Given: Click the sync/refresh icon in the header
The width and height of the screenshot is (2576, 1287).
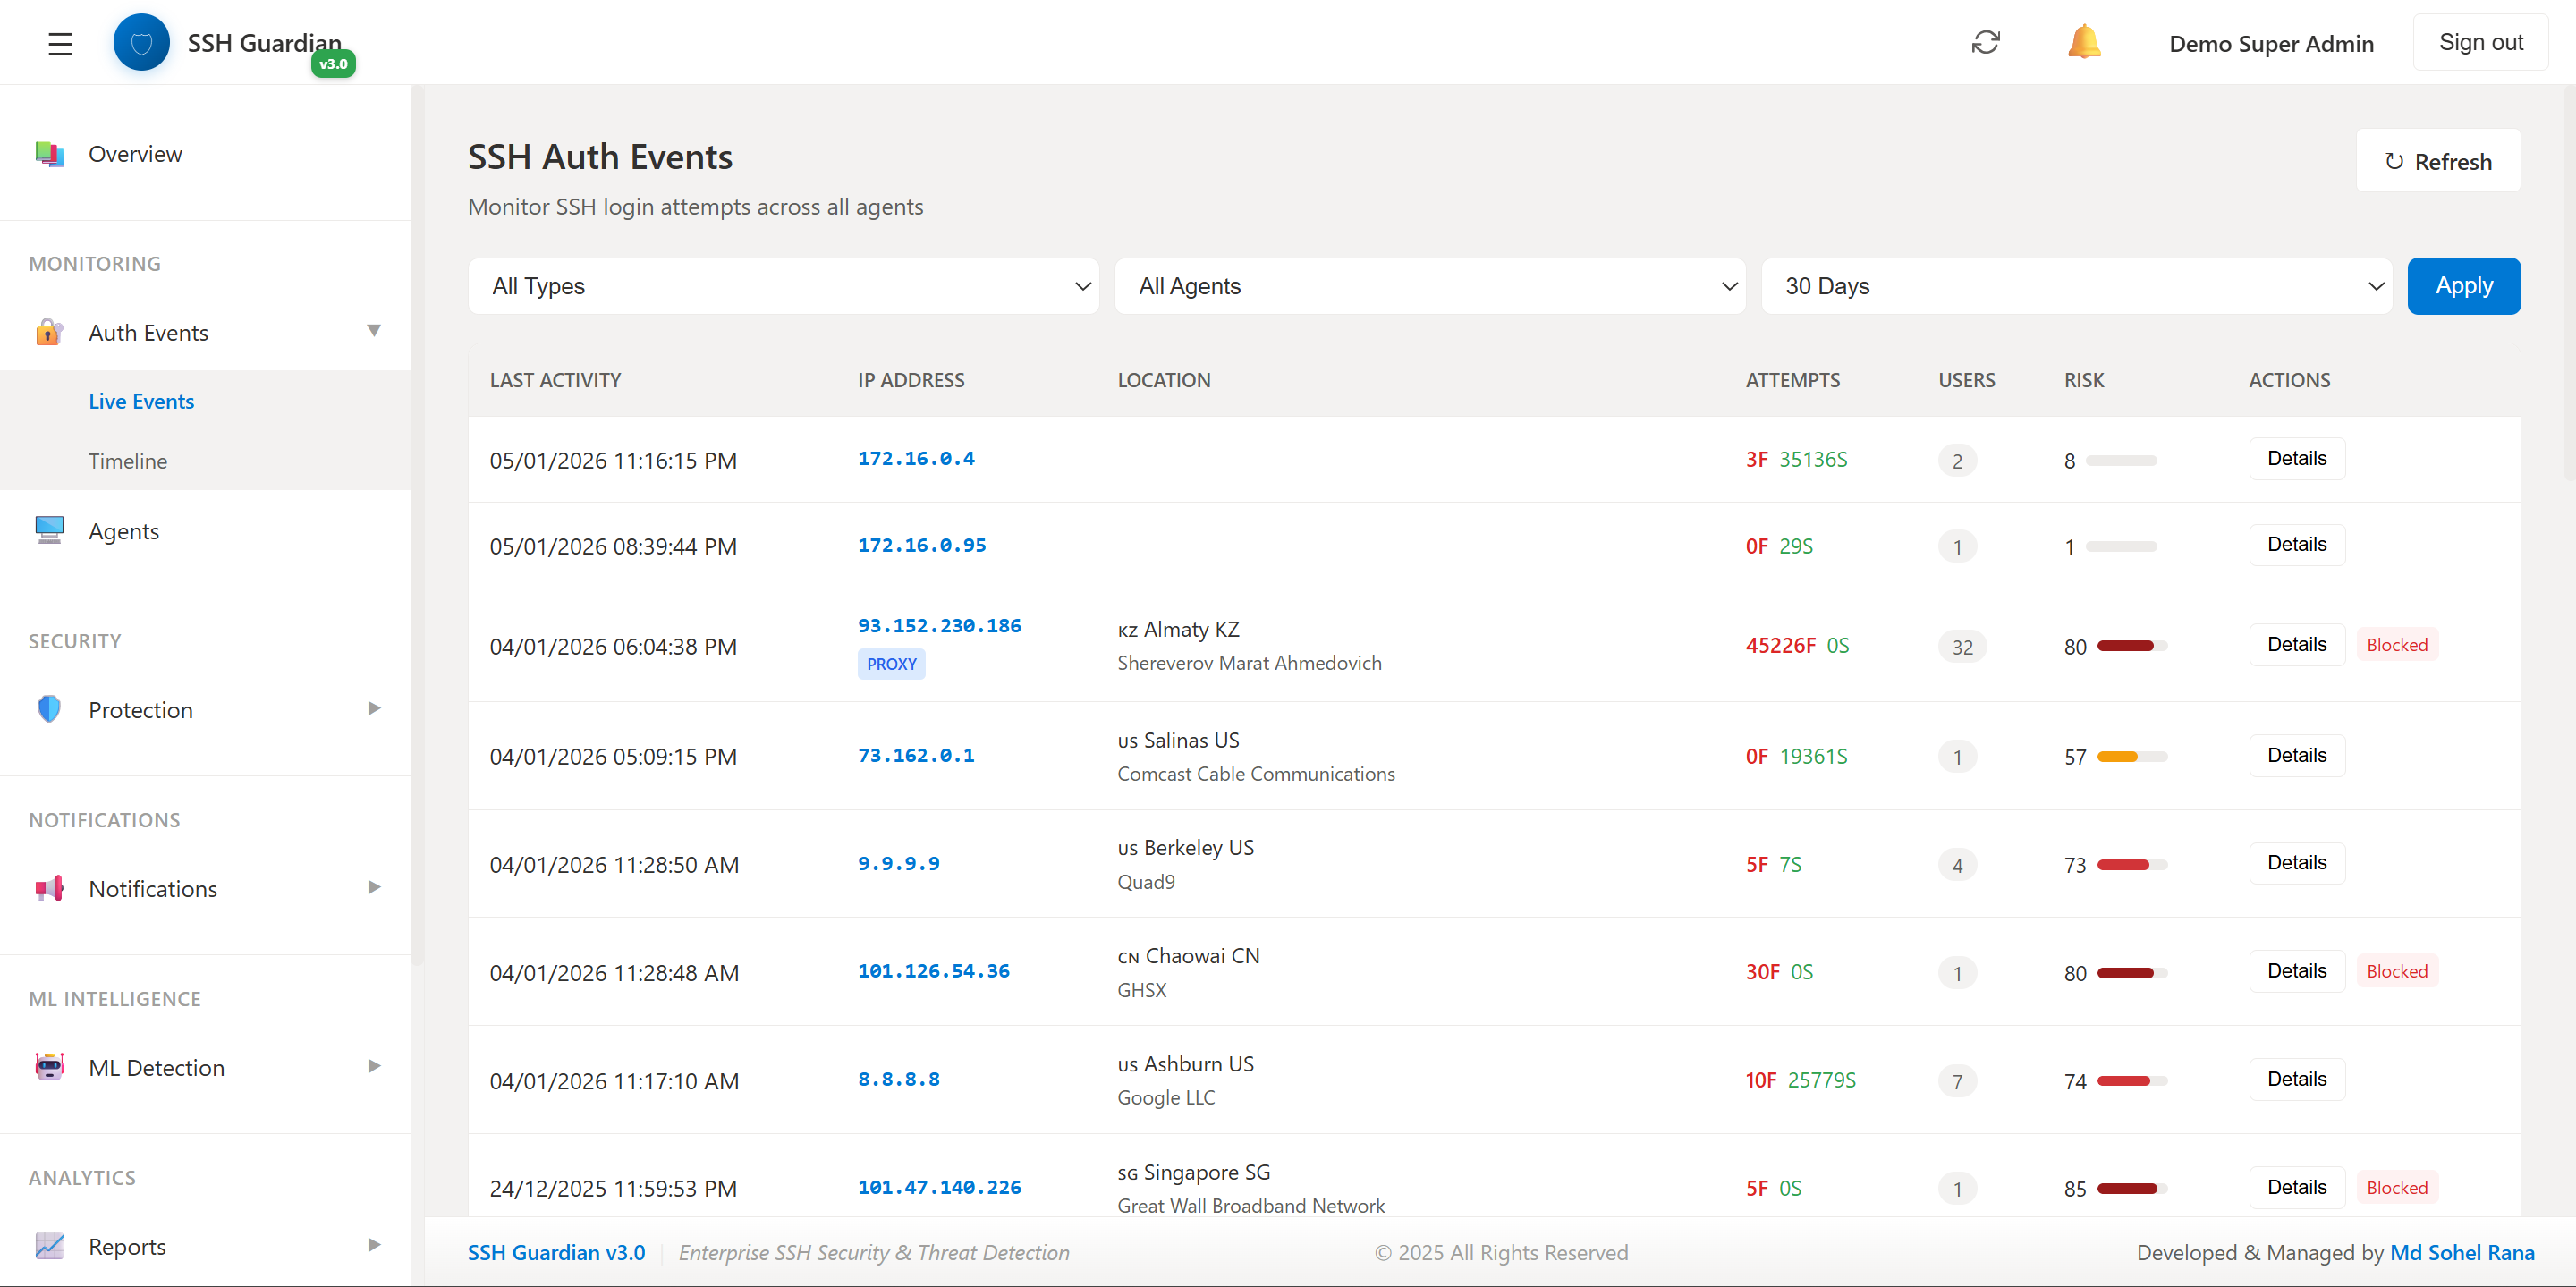Looking at the screenshot, I should coord(1985,42).
